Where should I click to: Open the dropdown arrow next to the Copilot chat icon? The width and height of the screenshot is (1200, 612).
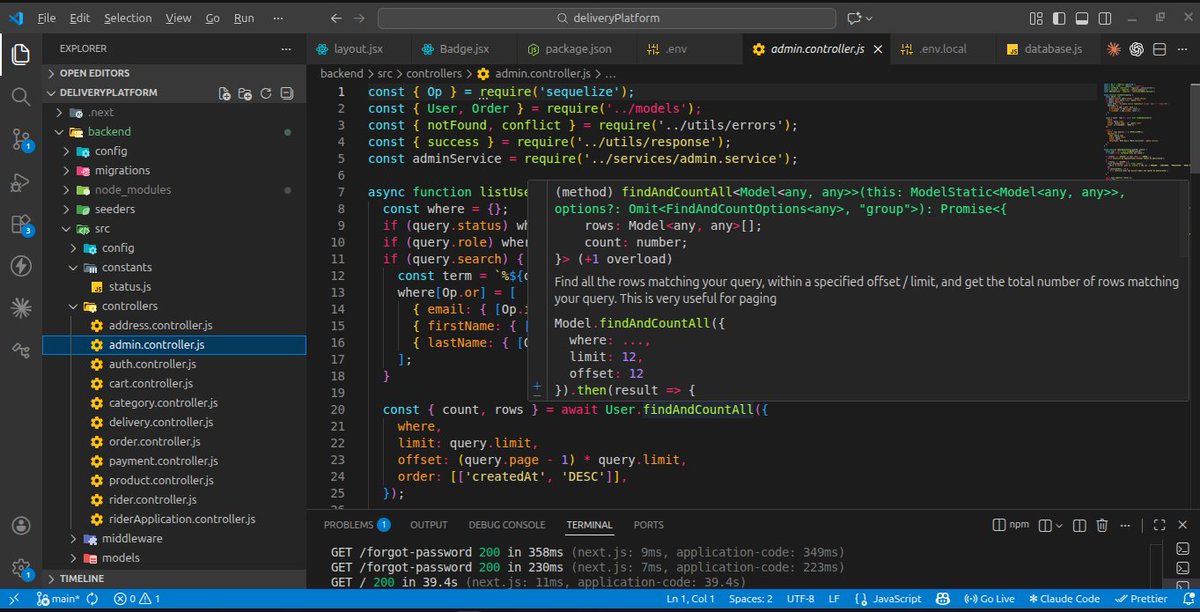869,18
